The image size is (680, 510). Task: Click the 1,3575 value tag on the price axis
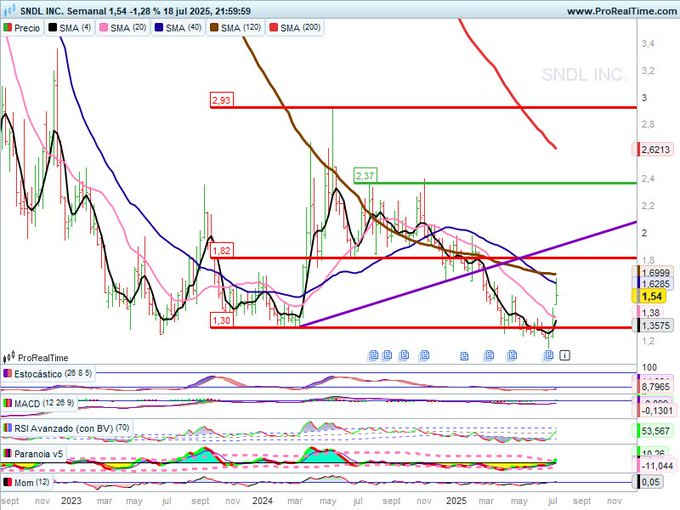(x=656, y=326)
